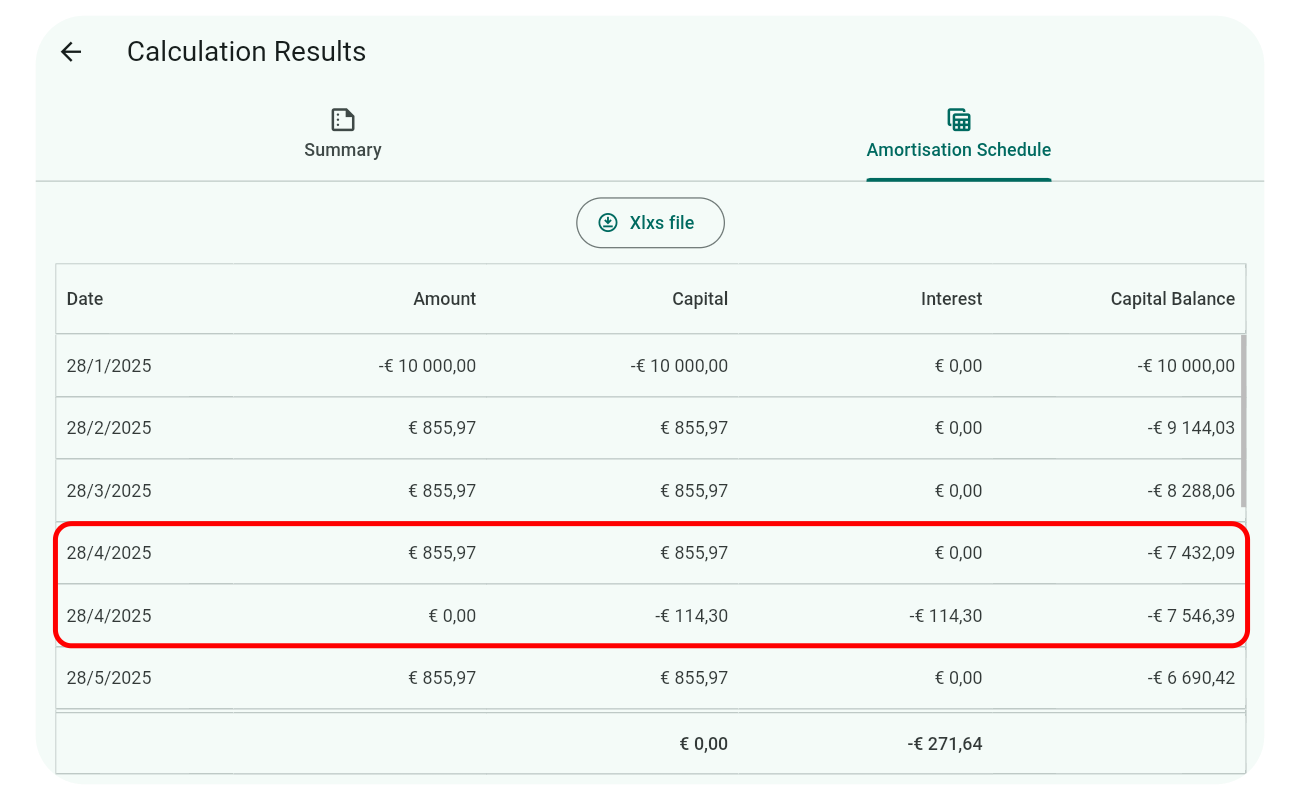Open the Summary tab
The height and width of the screenshot is (800, 1300).
[343, 134]
